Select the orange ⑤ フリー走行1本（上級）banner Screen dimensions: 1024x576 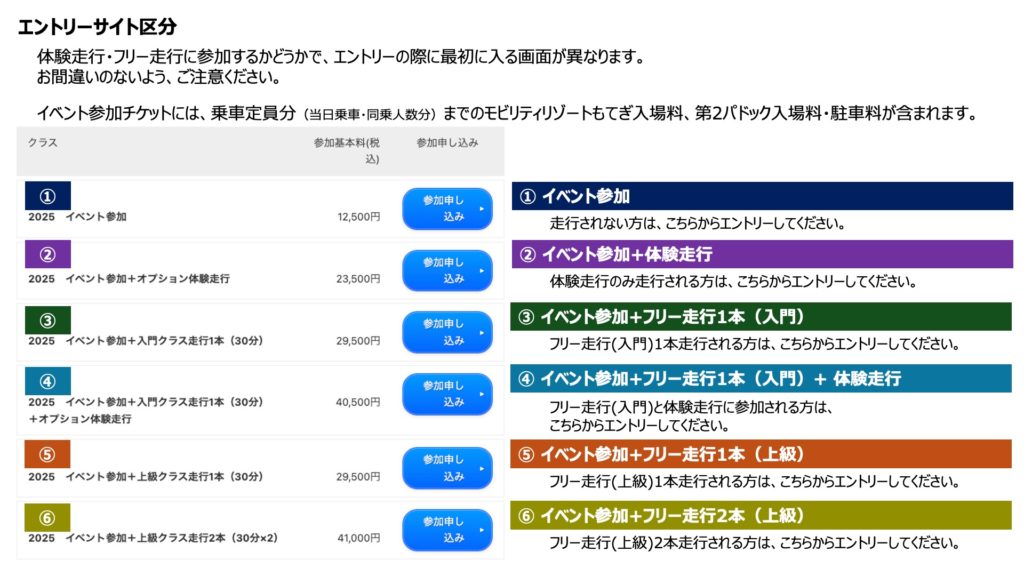[761, 454]
